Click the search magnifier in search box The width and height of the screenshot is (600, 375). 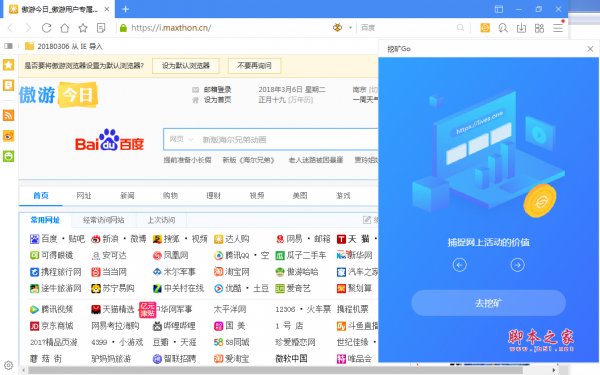460,28
